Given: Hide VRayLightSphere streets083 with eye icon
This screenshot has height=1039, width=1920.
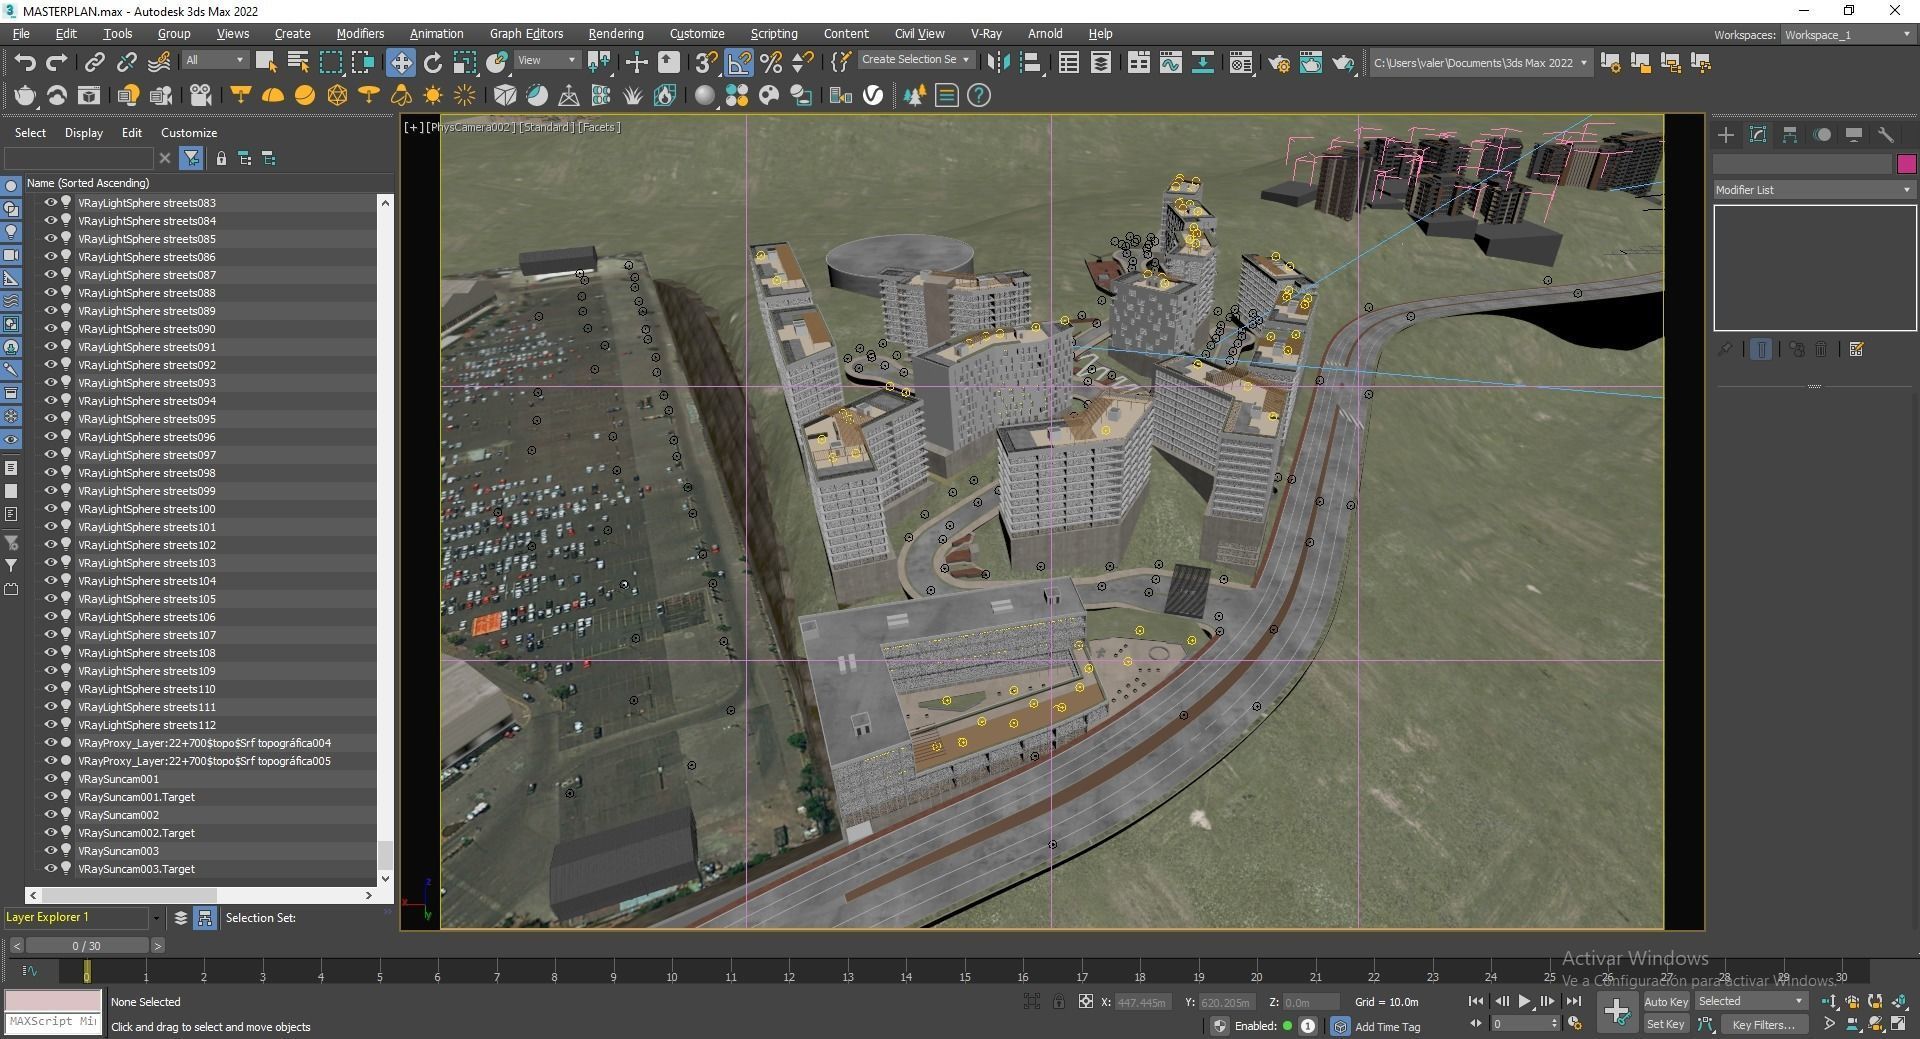Looking at the screenshot, I should coord(50,202).
